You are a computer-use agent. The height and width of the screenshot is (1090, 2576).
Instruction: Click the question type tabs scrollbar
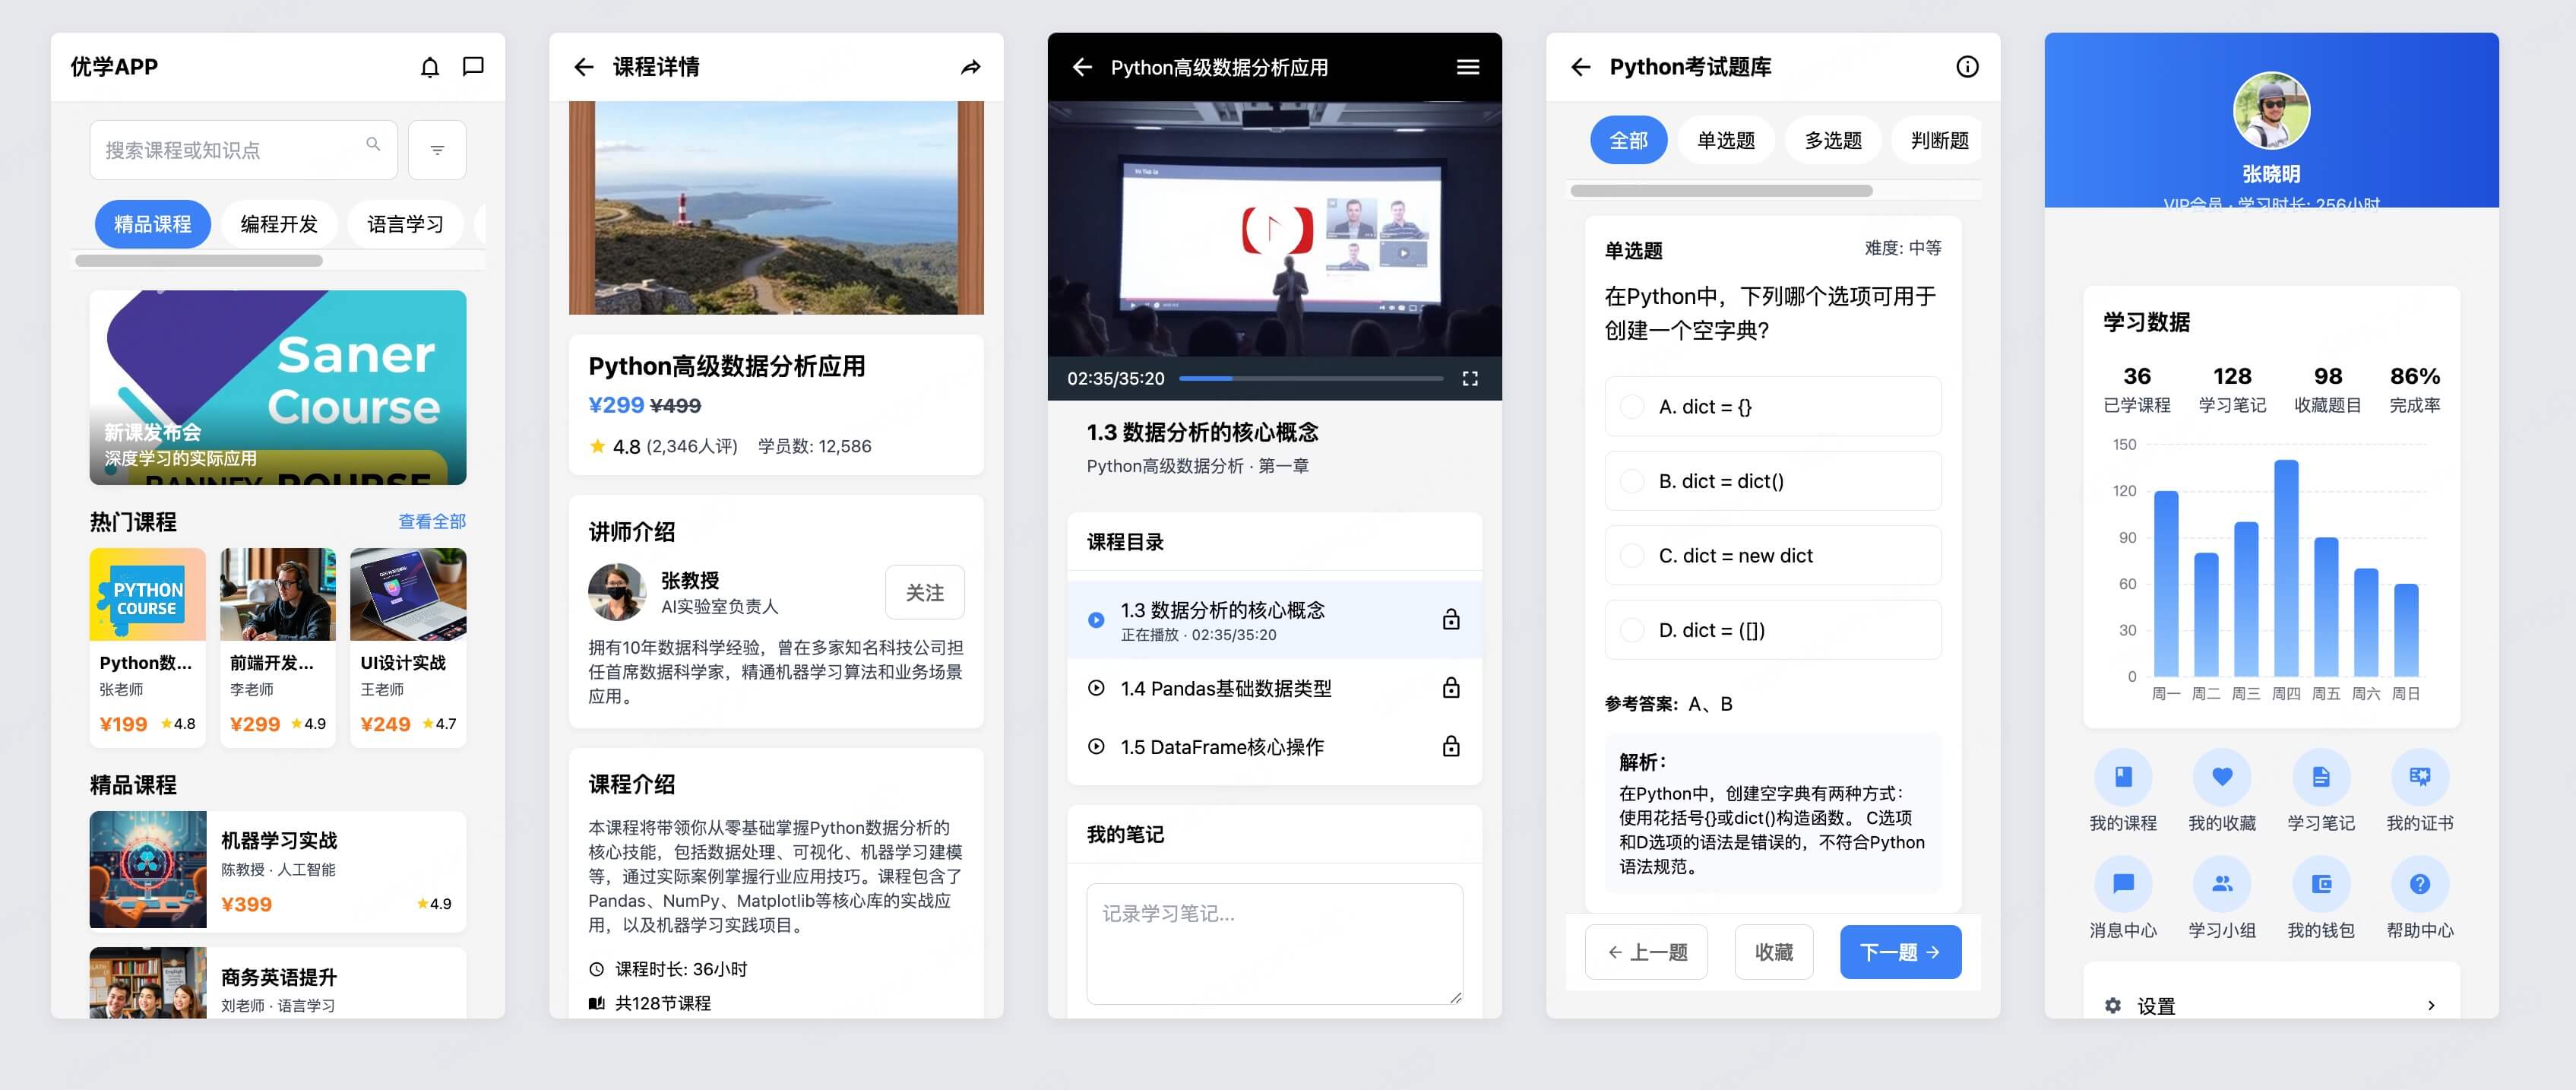point(1722,191)
